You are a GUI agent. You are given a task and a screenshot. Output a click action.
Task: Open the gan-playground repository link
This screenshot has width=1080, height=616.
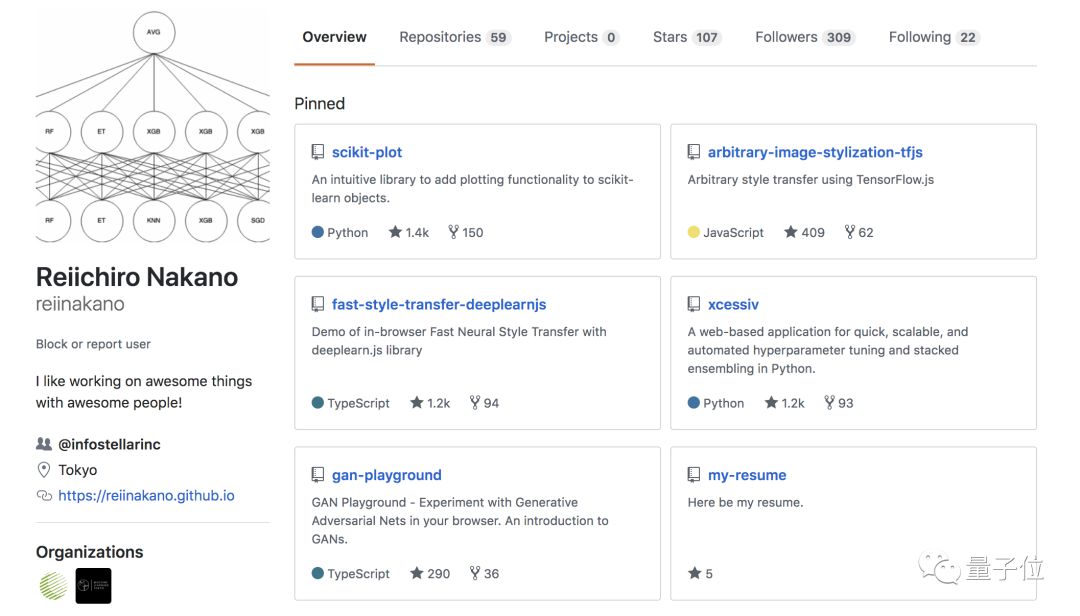[386, 475]
